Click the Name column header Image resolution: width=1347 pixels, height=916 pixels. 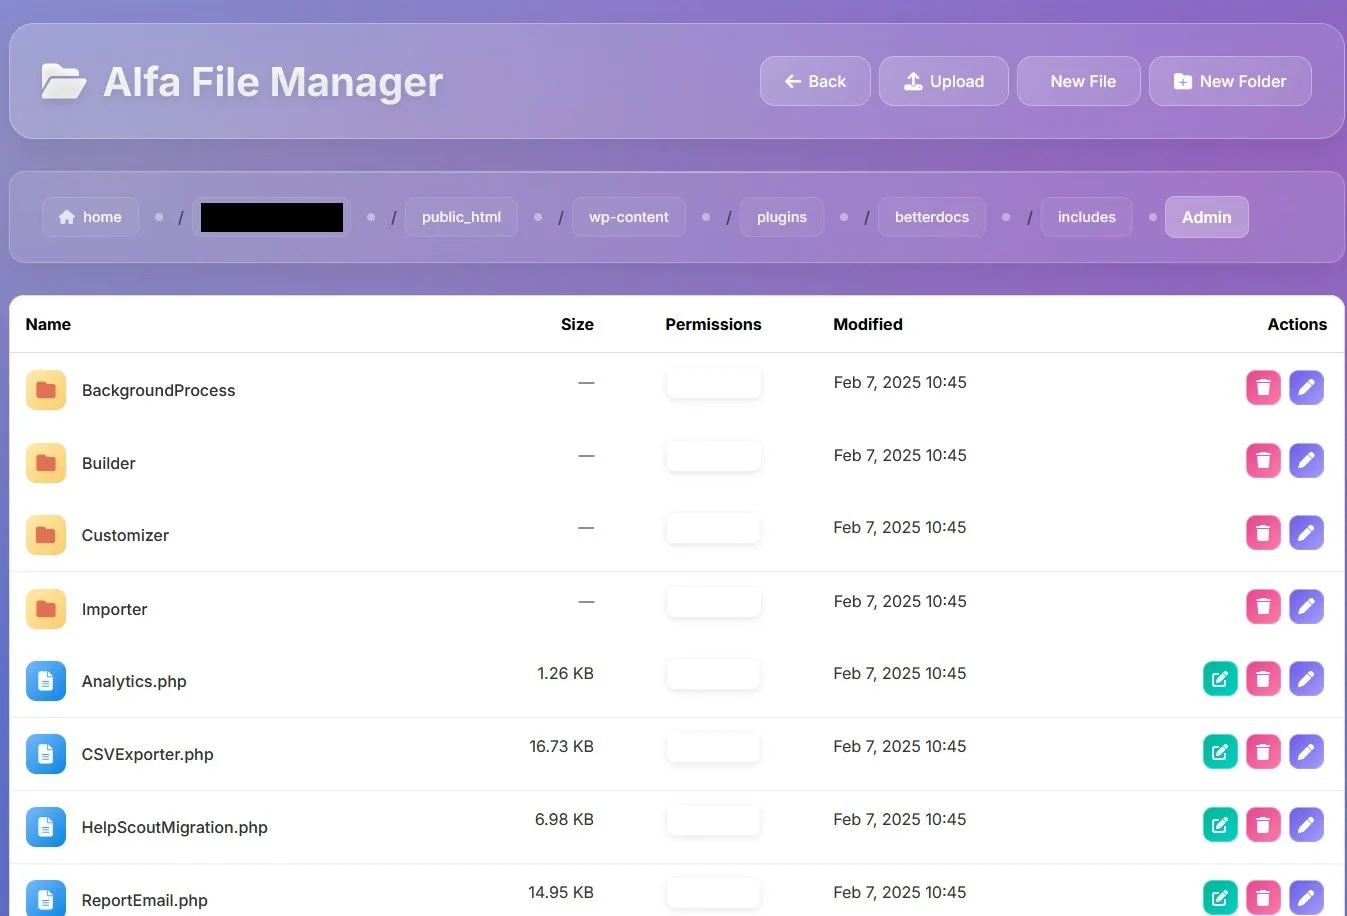click(48, 324)
